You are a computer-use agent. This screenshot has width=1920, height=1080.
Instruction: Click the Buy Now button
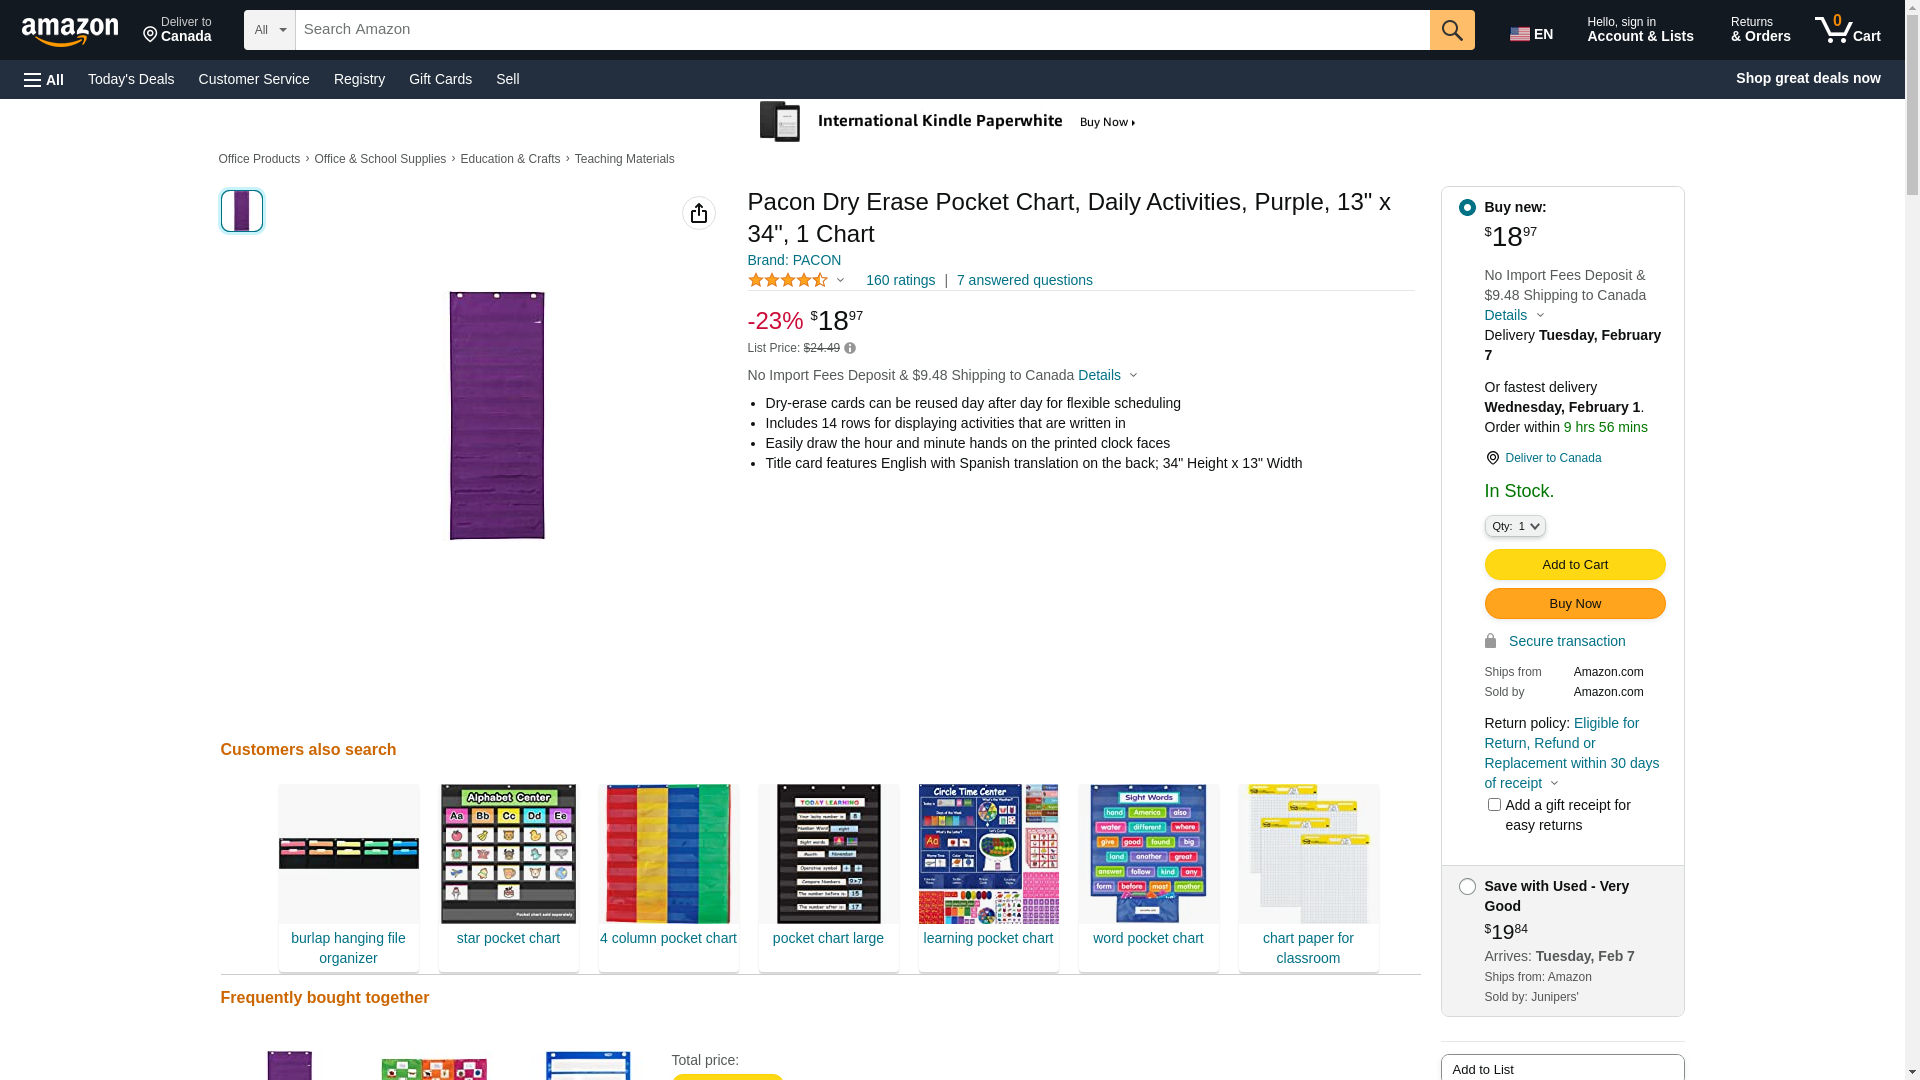(1574, 604)
